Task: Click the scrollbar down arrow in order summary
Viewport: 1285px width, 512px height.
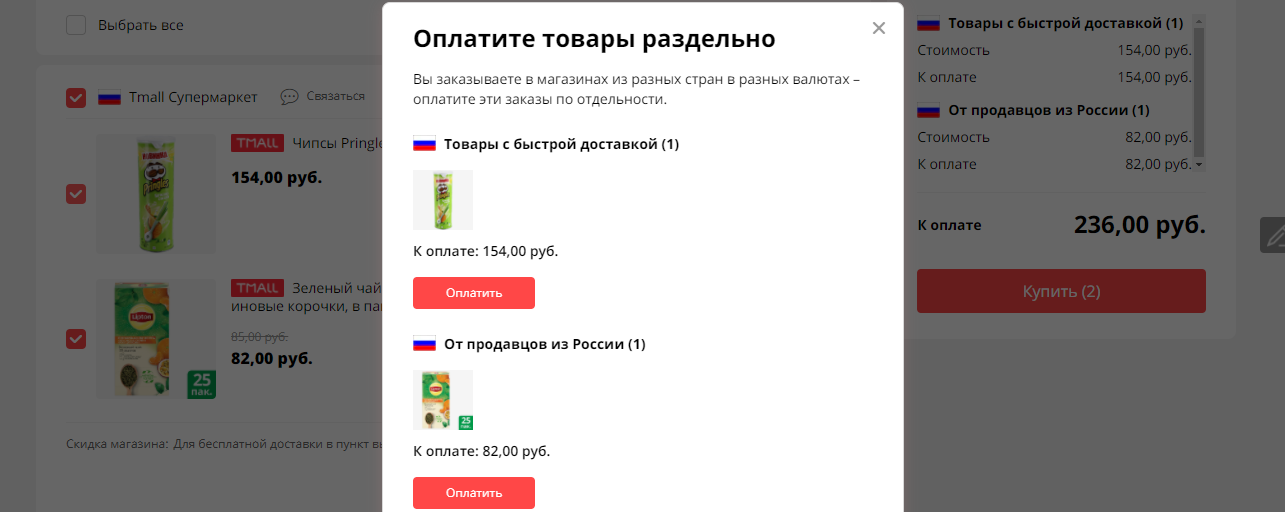Action: 1199,164
